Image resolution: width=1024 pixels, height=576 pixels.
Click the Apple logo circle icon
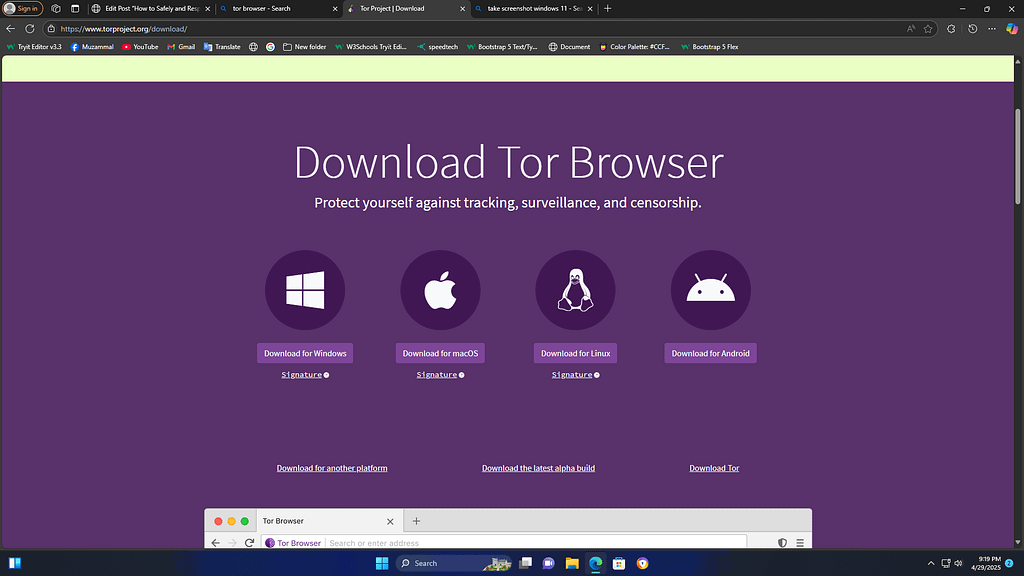pyautogui.click(x=440, y=290)
